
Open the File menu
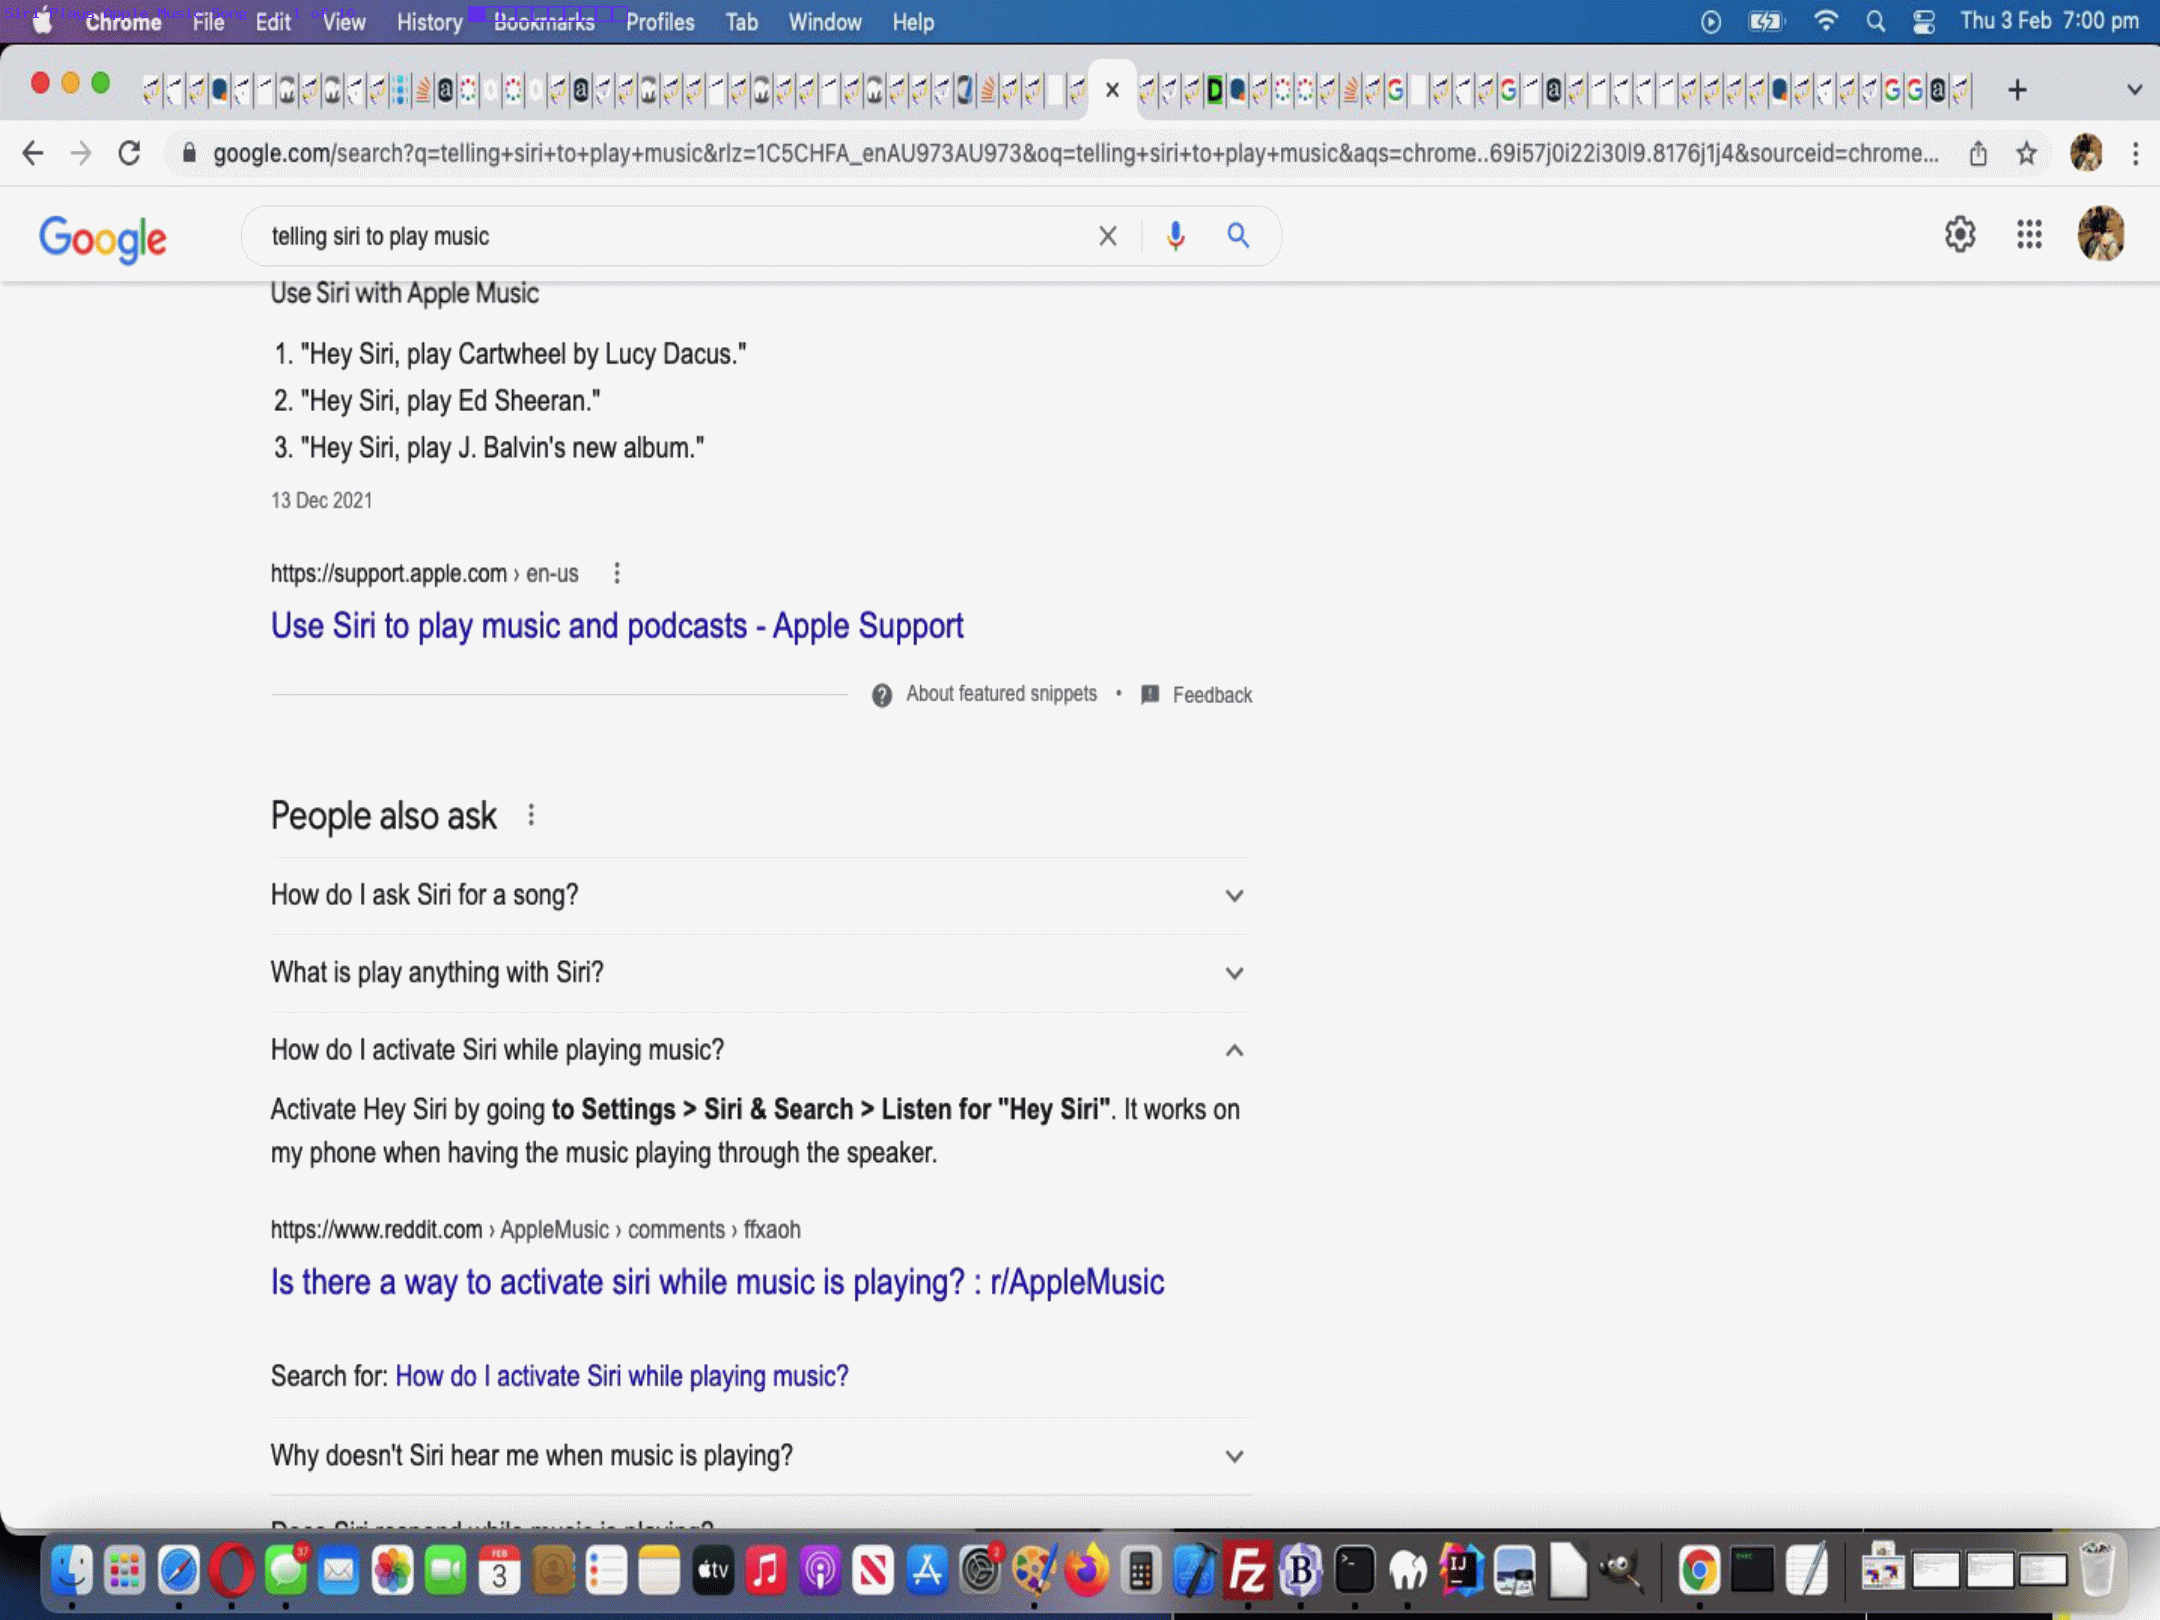pos(208,22)
